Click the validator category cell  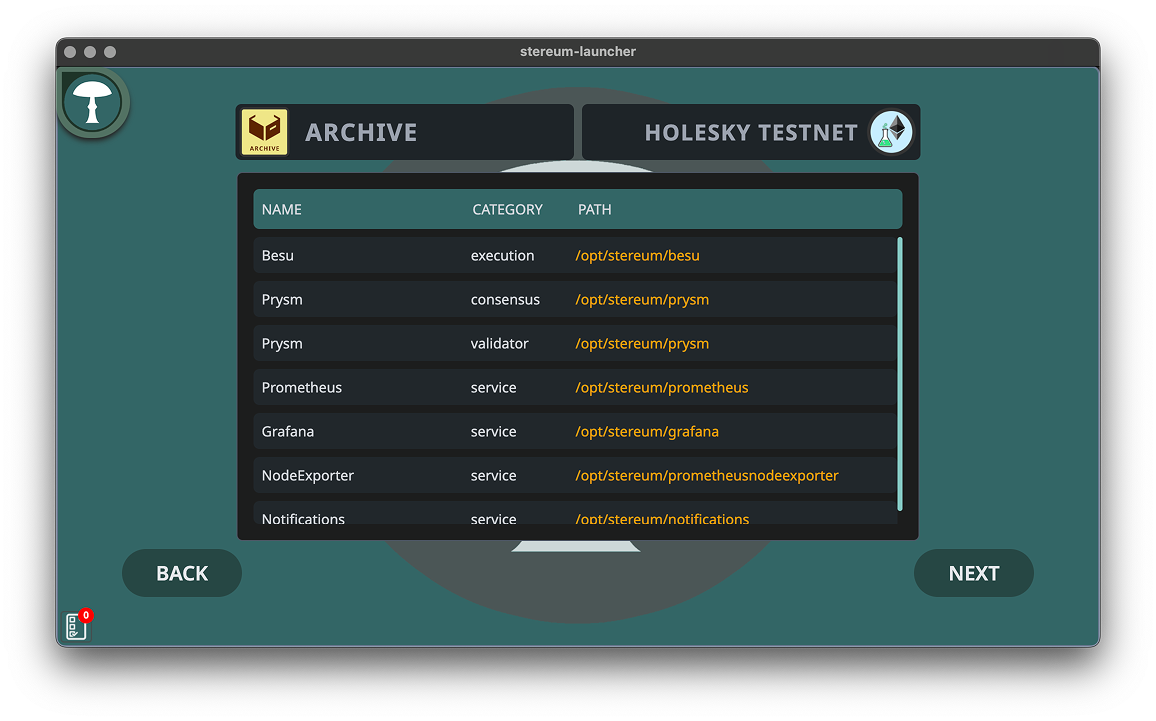pyautogui.click(x=499, y=344)
